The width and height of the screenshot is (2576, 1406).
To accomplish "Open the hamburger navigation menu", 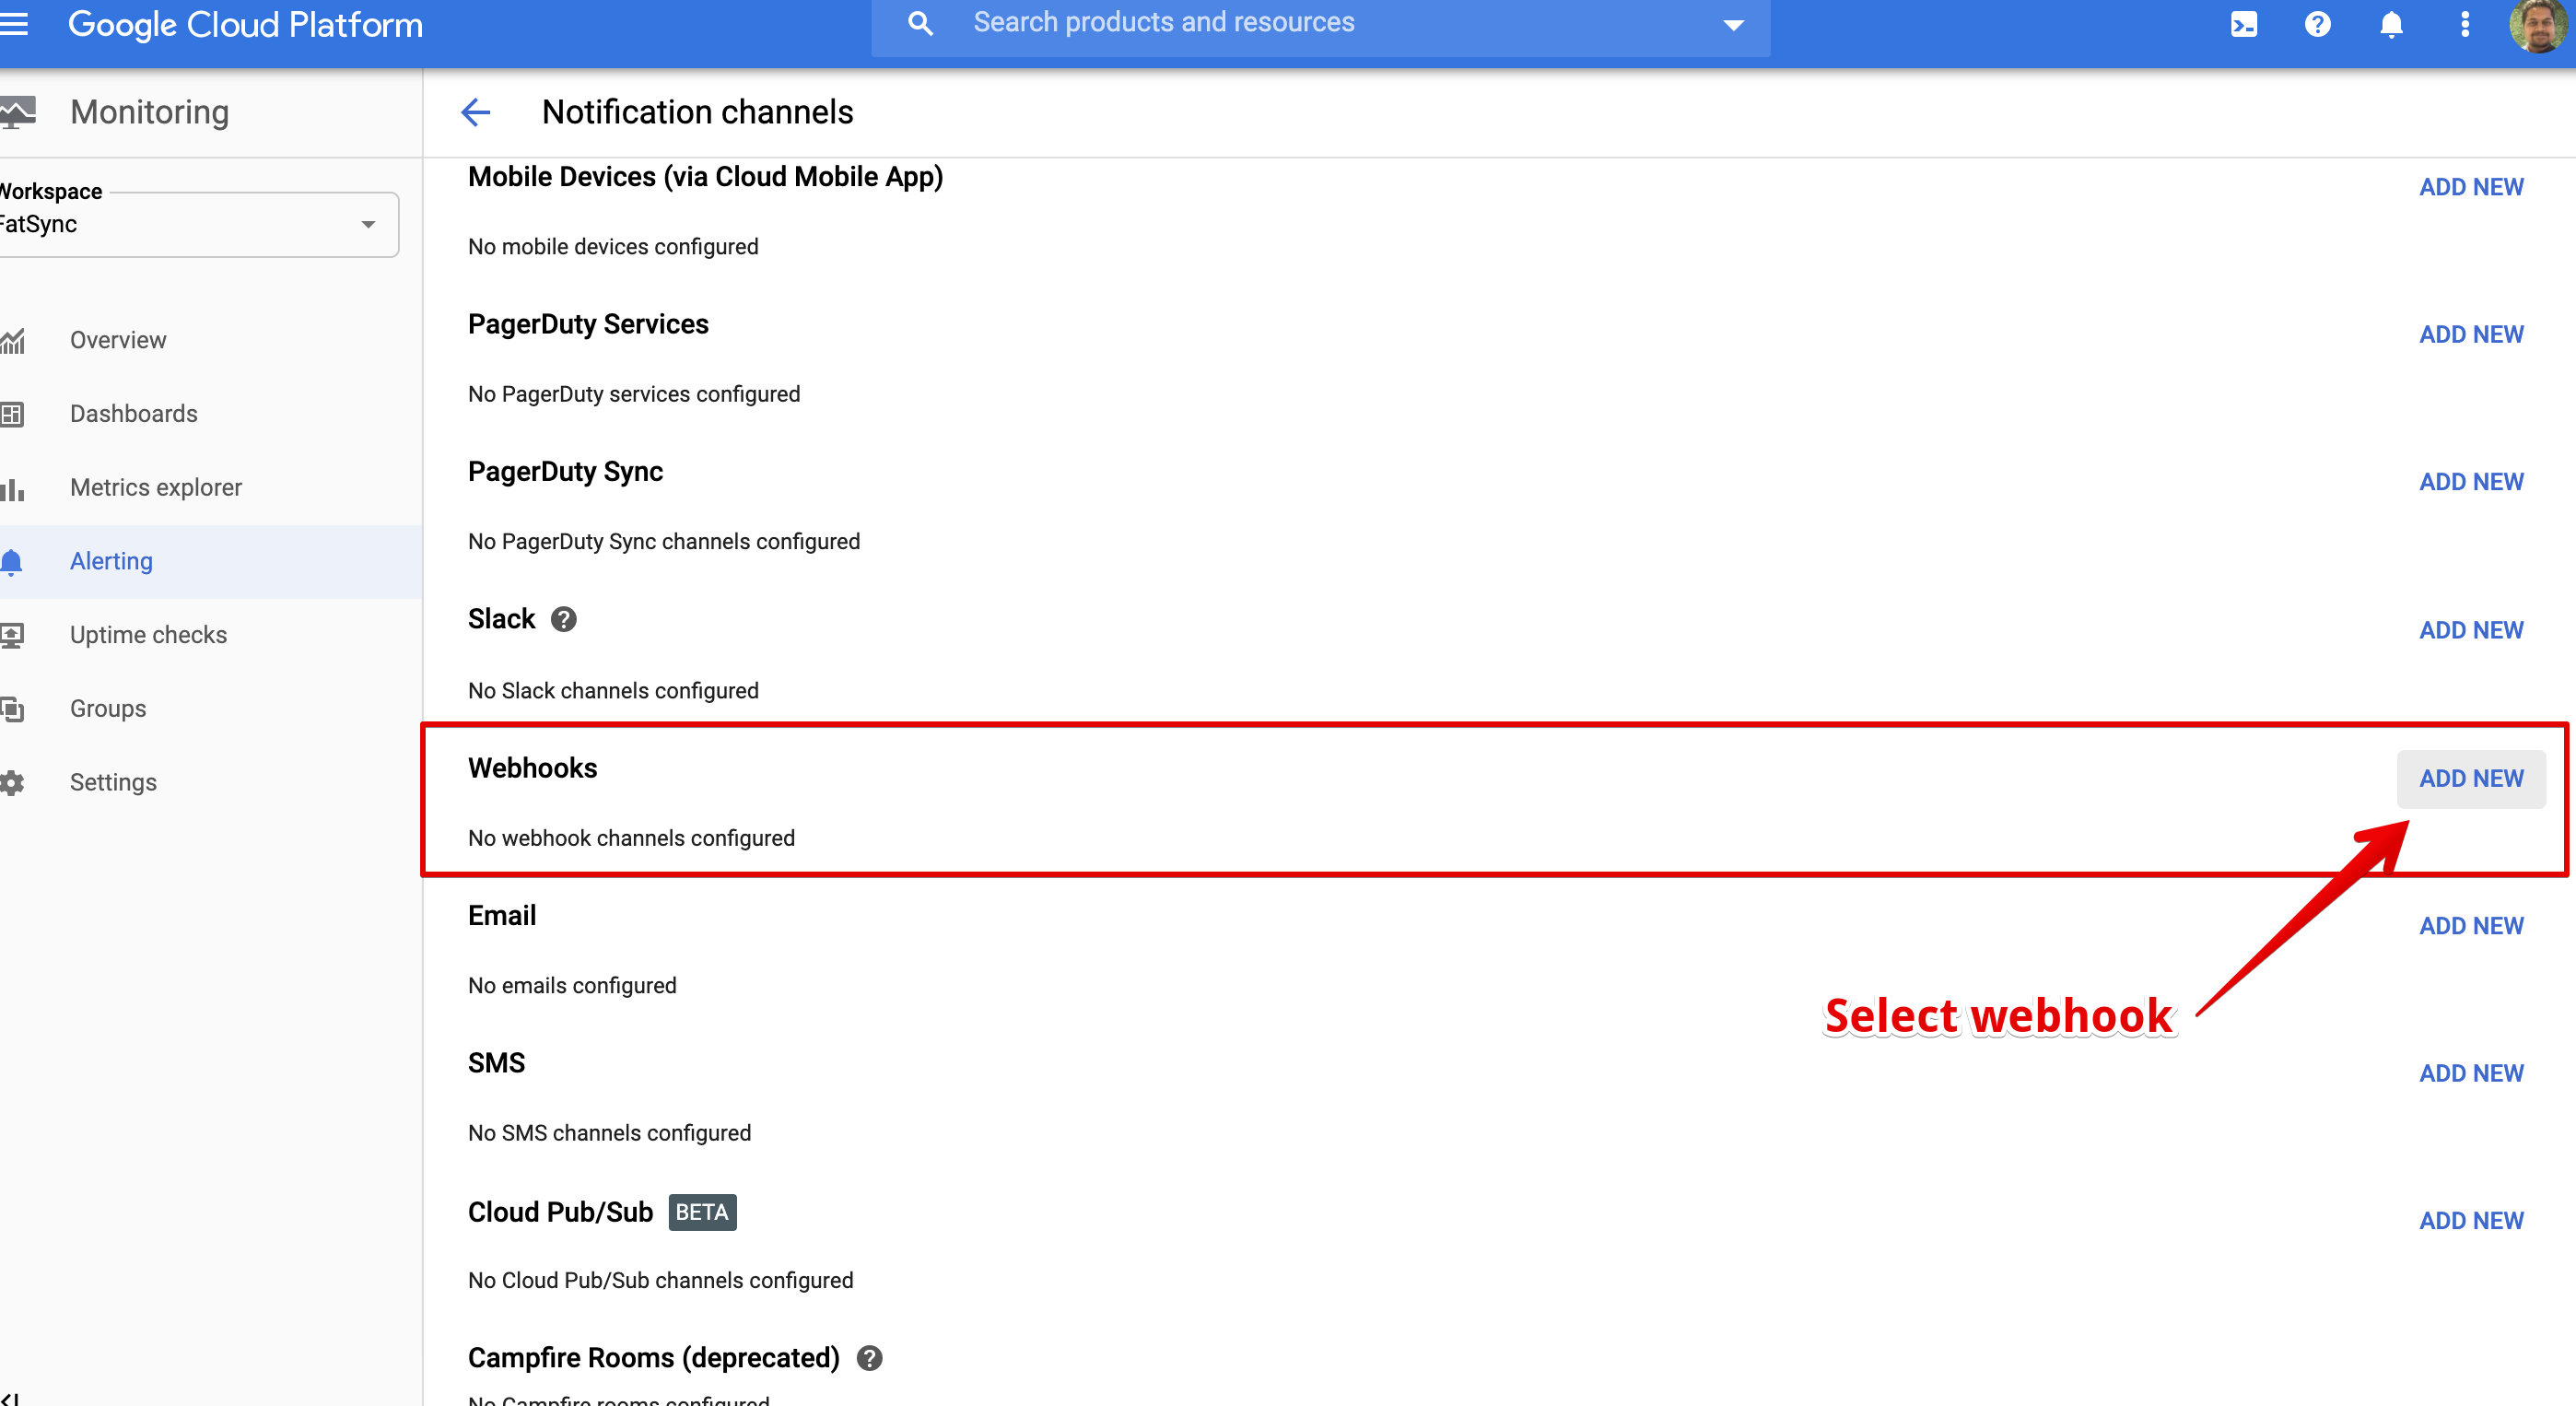I will tap(14, 24).
